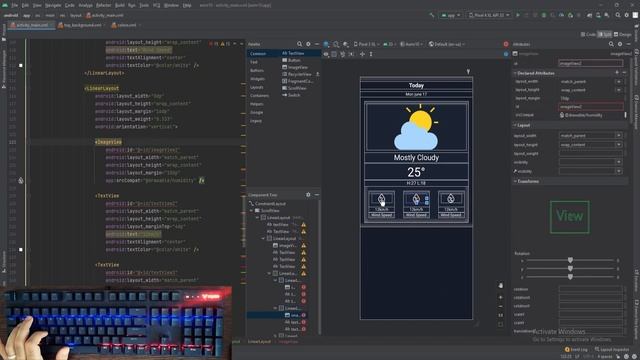640x360 pixels.
Task: Select ConstraintLayout root in Component Tree
Action: click(x=267, y=203)
